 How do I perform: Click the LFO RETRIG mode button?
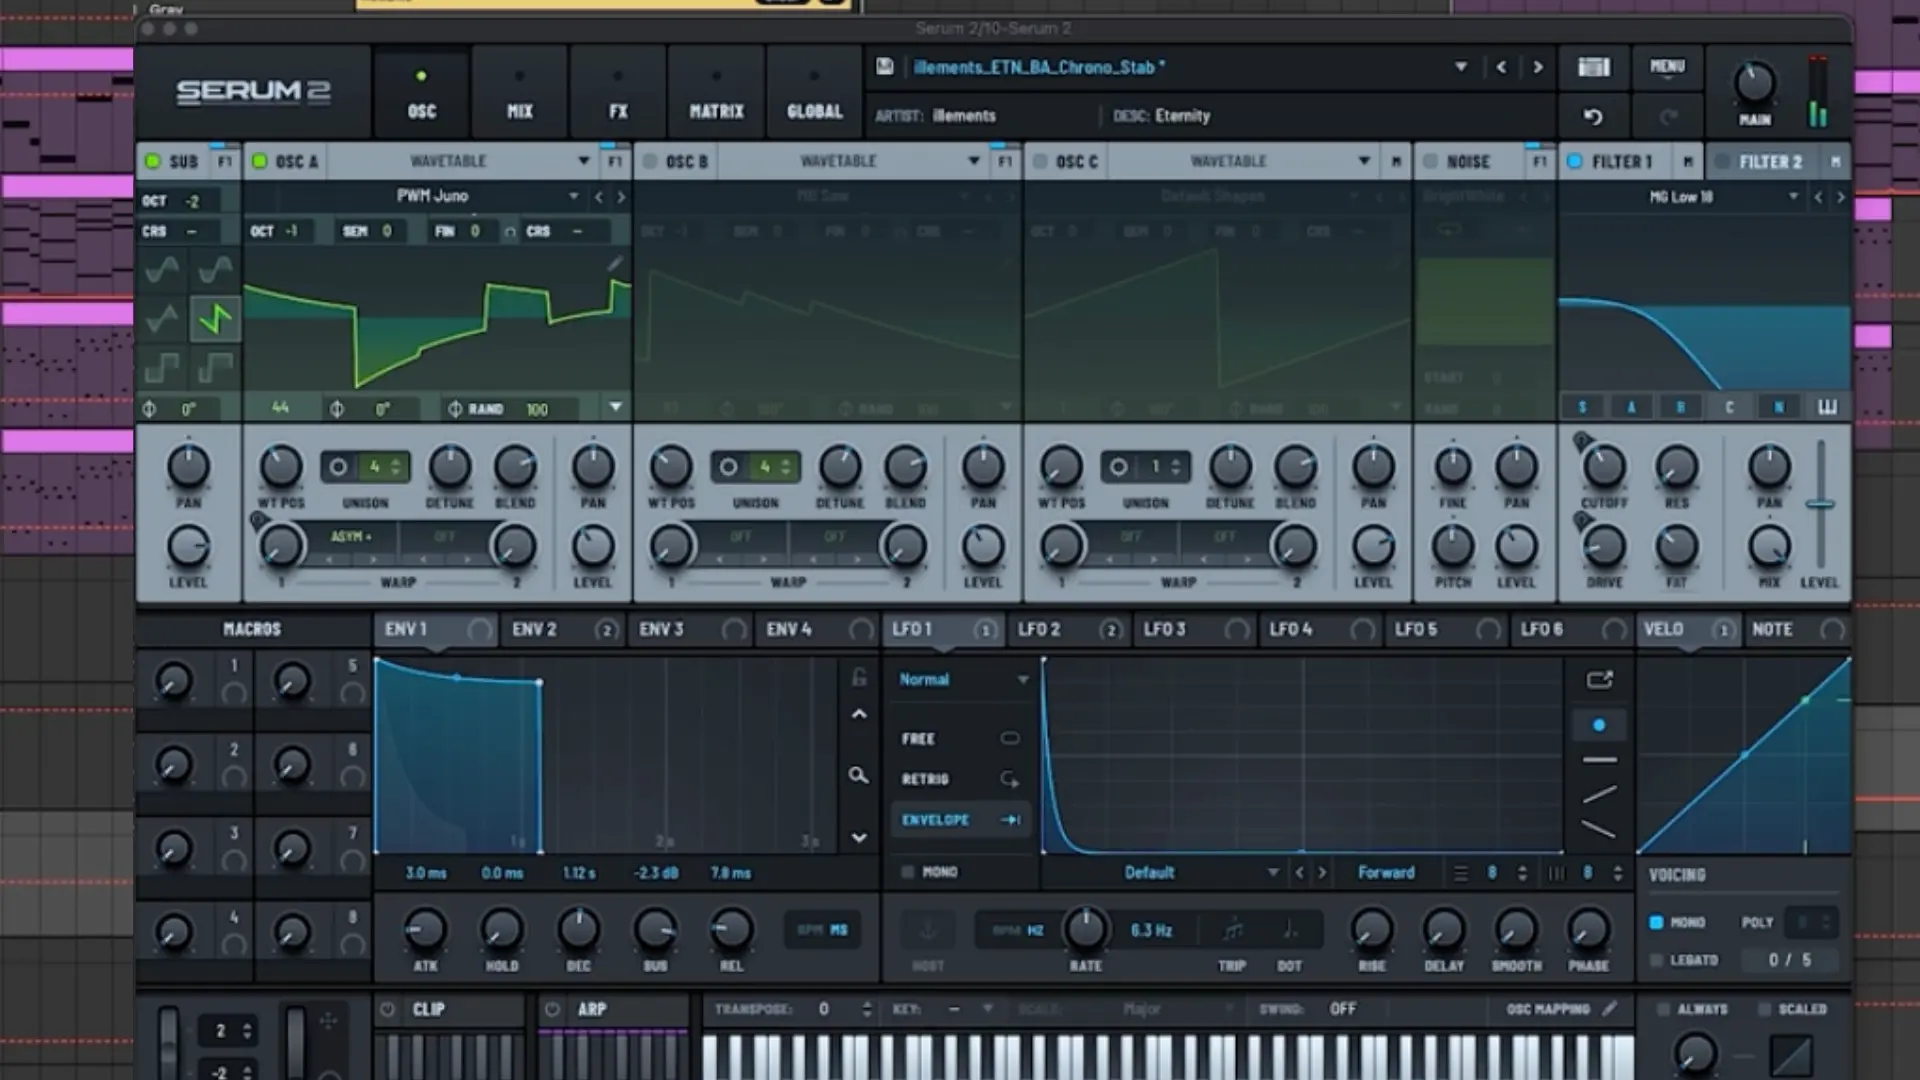(x=960, y=779)
